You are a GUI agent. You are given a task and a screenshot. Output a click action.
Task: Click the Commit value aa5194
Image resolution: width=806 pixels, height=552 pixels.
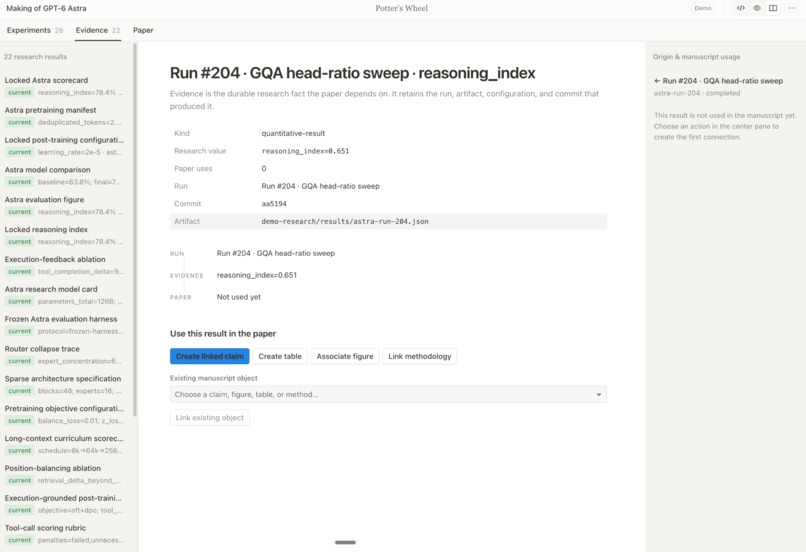[274, 204]
